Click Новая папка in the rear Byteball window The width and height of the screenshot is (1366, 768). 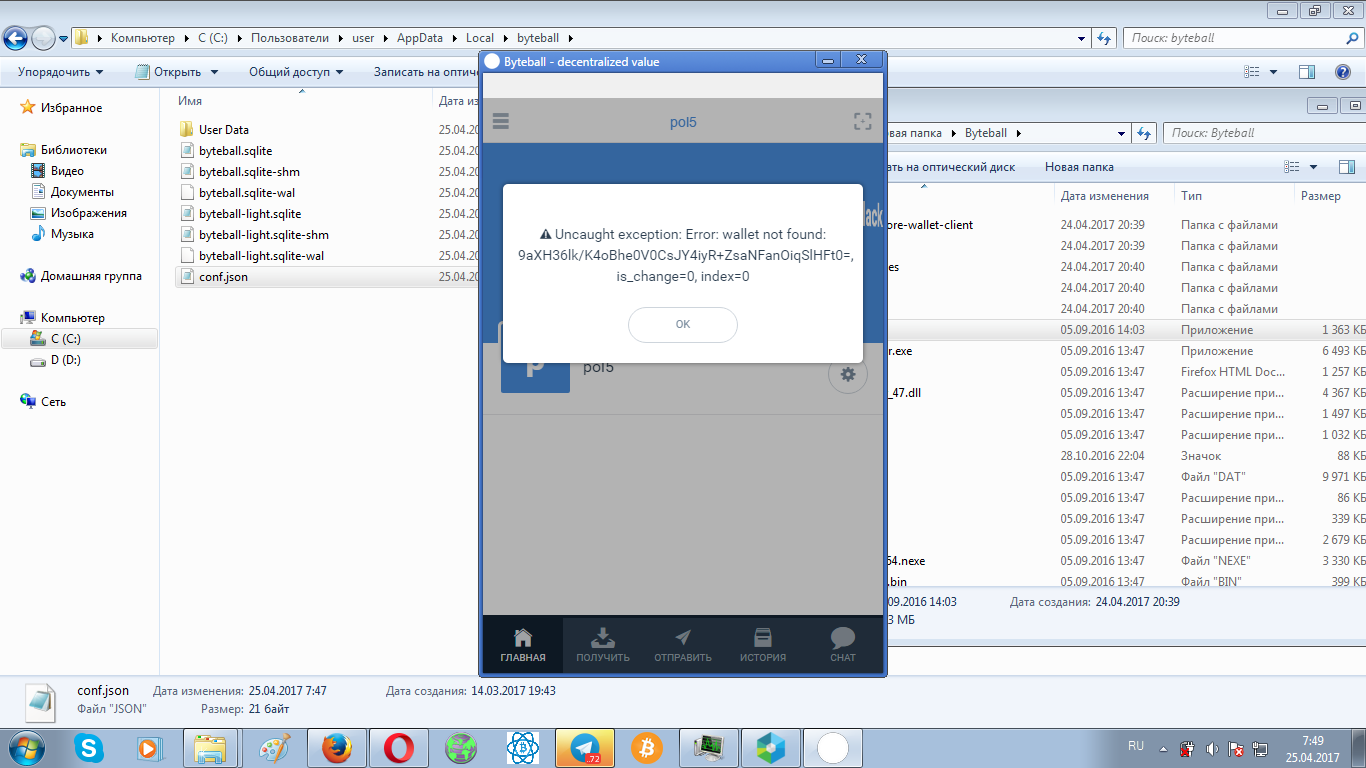coord(1079,167)
